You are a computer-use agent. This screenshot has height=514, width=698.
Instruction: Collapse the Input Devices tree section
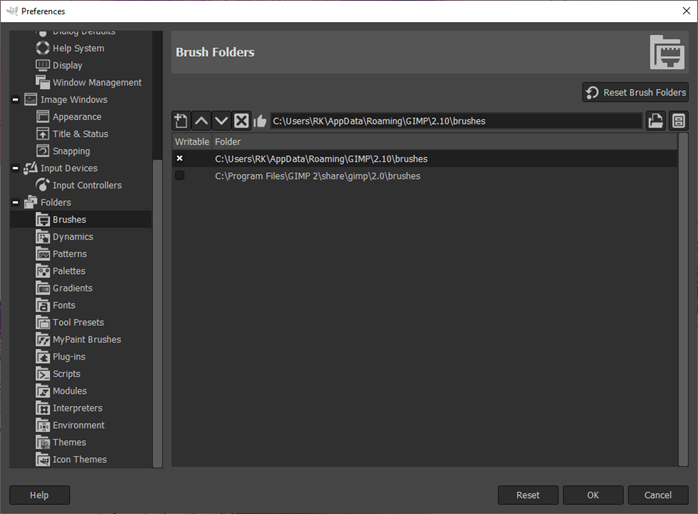point(16,168)
